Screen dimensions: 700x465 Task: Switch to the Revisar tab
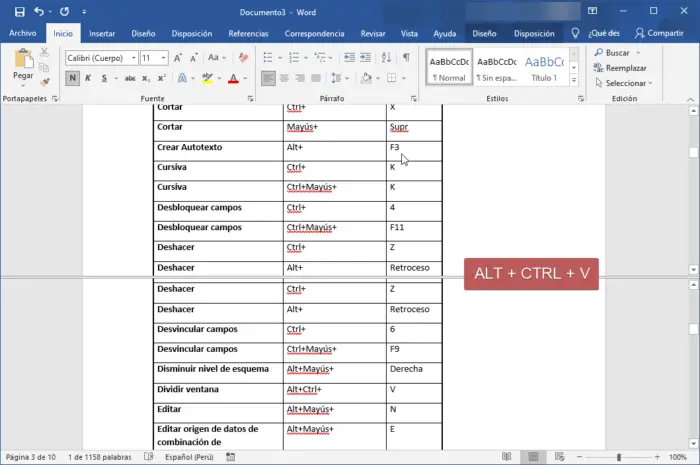[x=373, y=33]
